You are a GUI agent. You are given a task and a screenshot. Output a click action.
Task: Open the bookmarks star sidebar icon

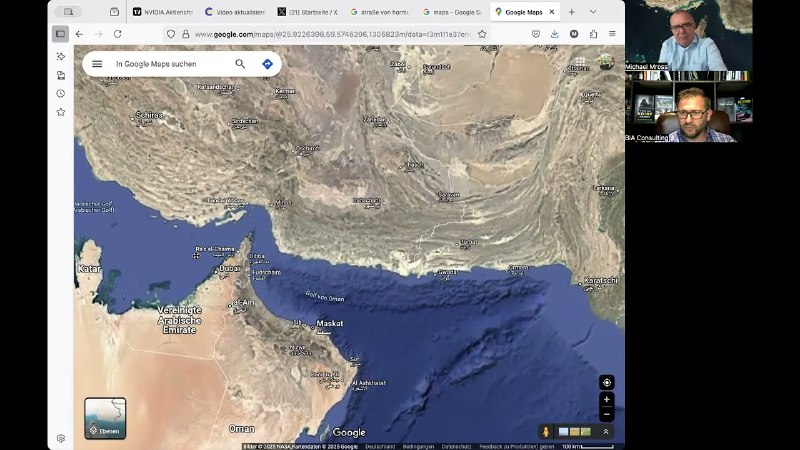point(61,112)
